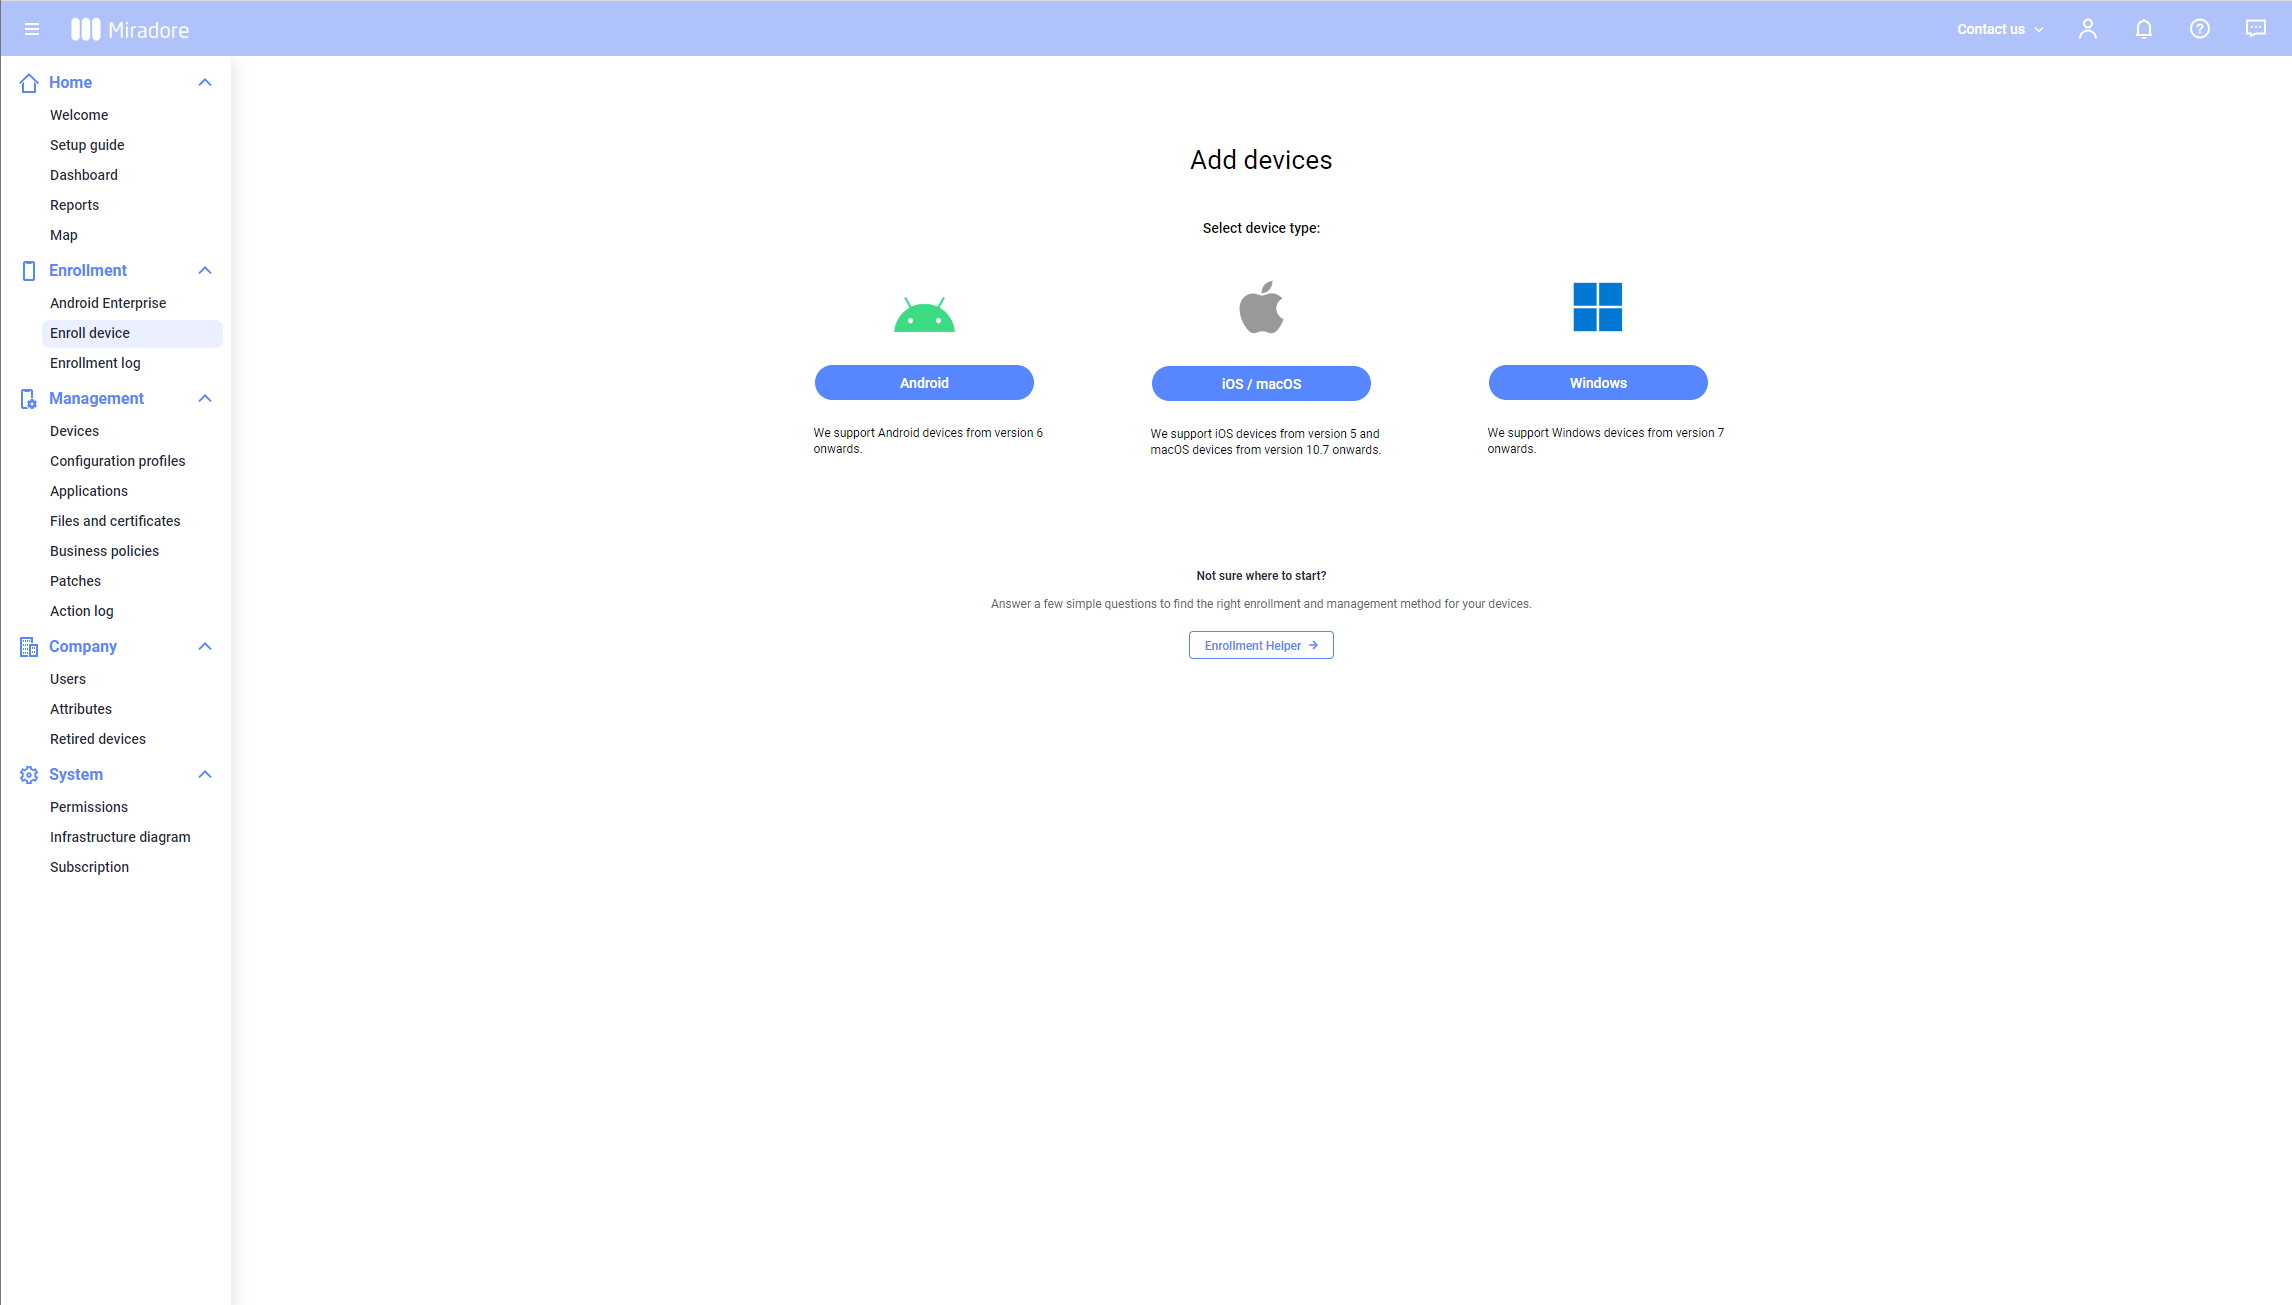
Task: Open Android Enterprise settings
Action: pyautogui.click(x=108, y=303)
